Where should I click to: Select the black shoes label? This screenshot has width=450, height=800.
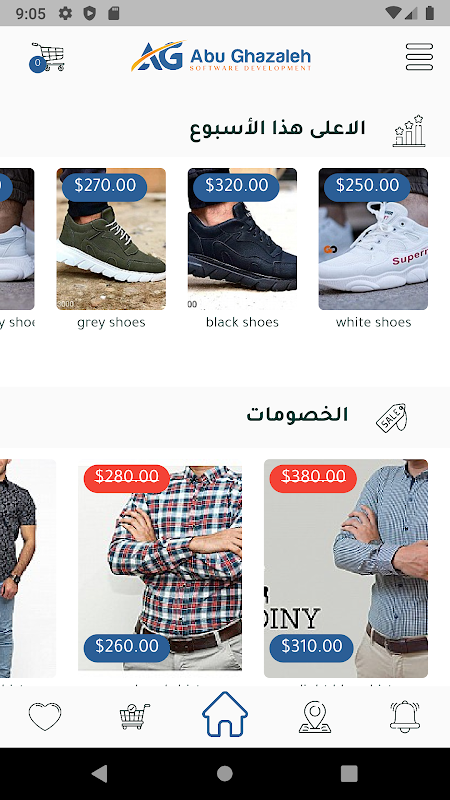pos(242,322)
